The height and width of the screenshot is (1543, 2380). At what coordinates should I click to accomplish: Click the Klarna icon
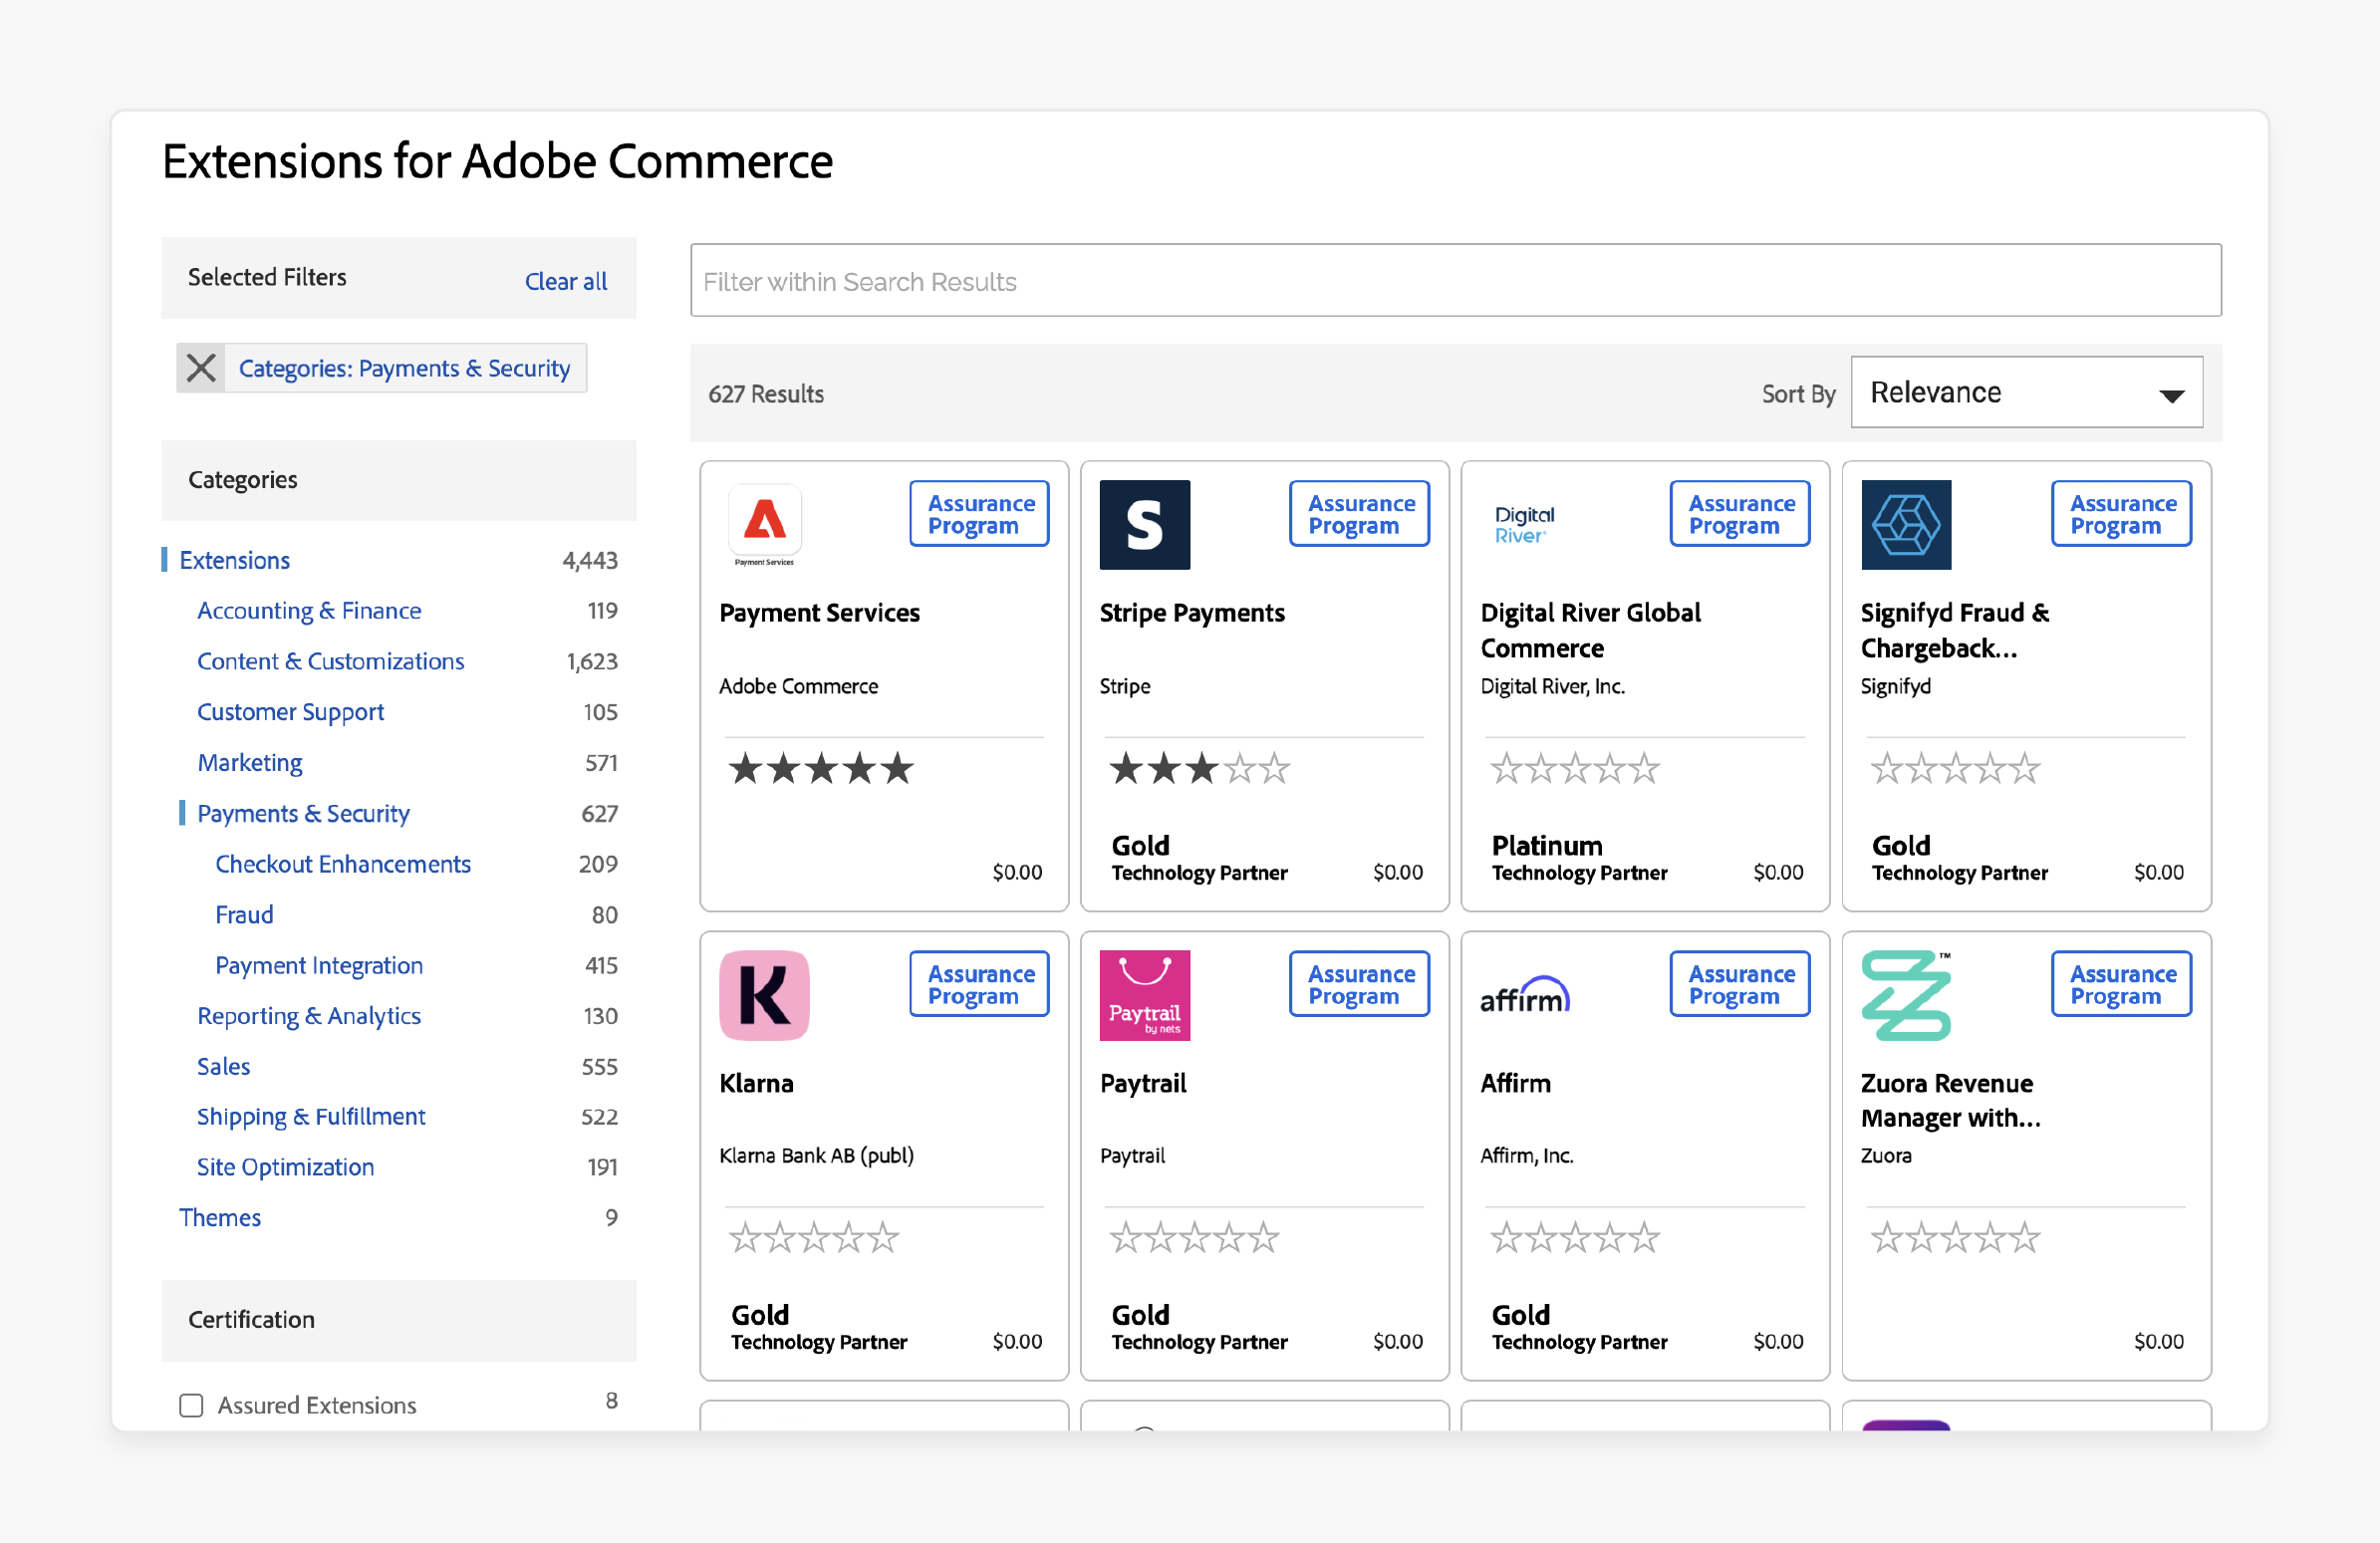(765, 995)
